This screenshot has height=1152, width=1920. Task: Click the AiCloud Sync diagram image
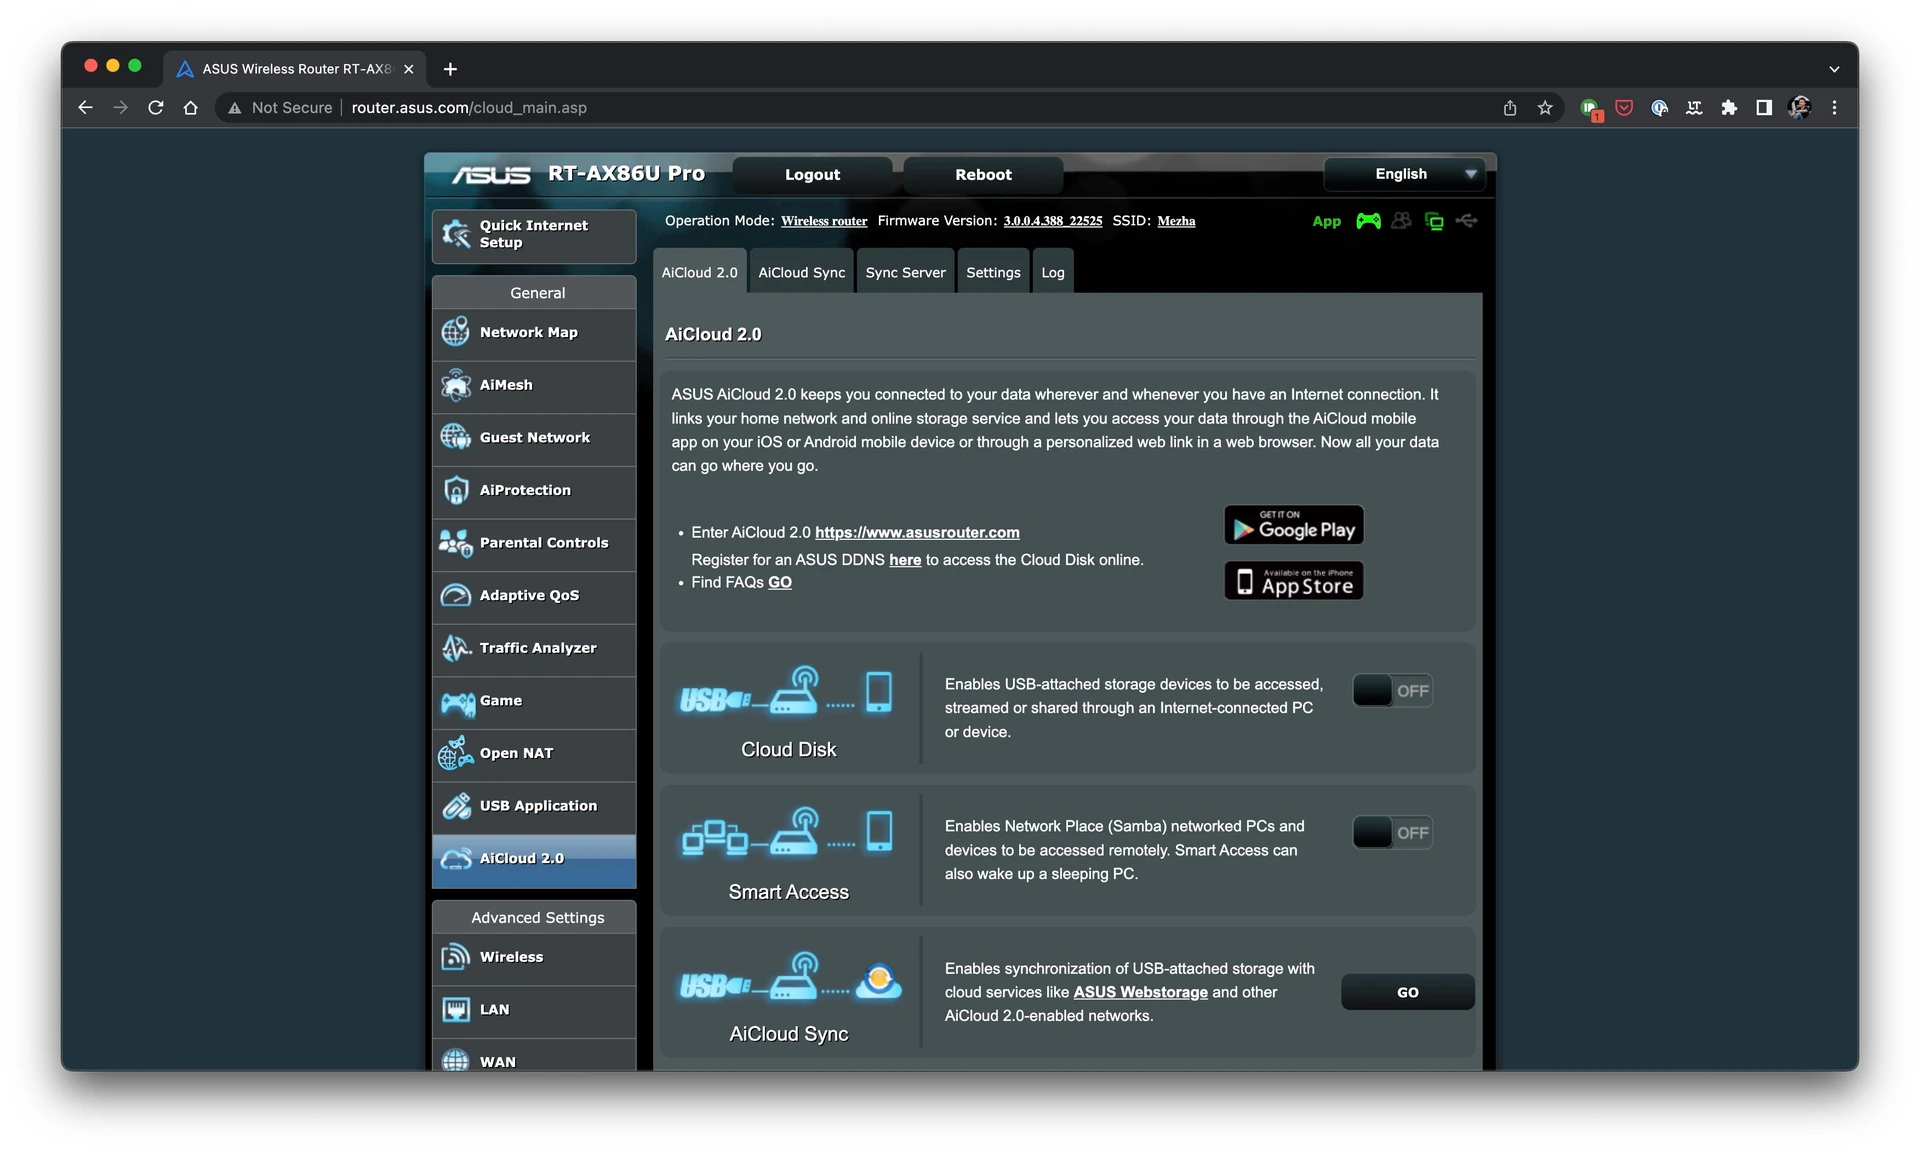click(x=790, y=976)
